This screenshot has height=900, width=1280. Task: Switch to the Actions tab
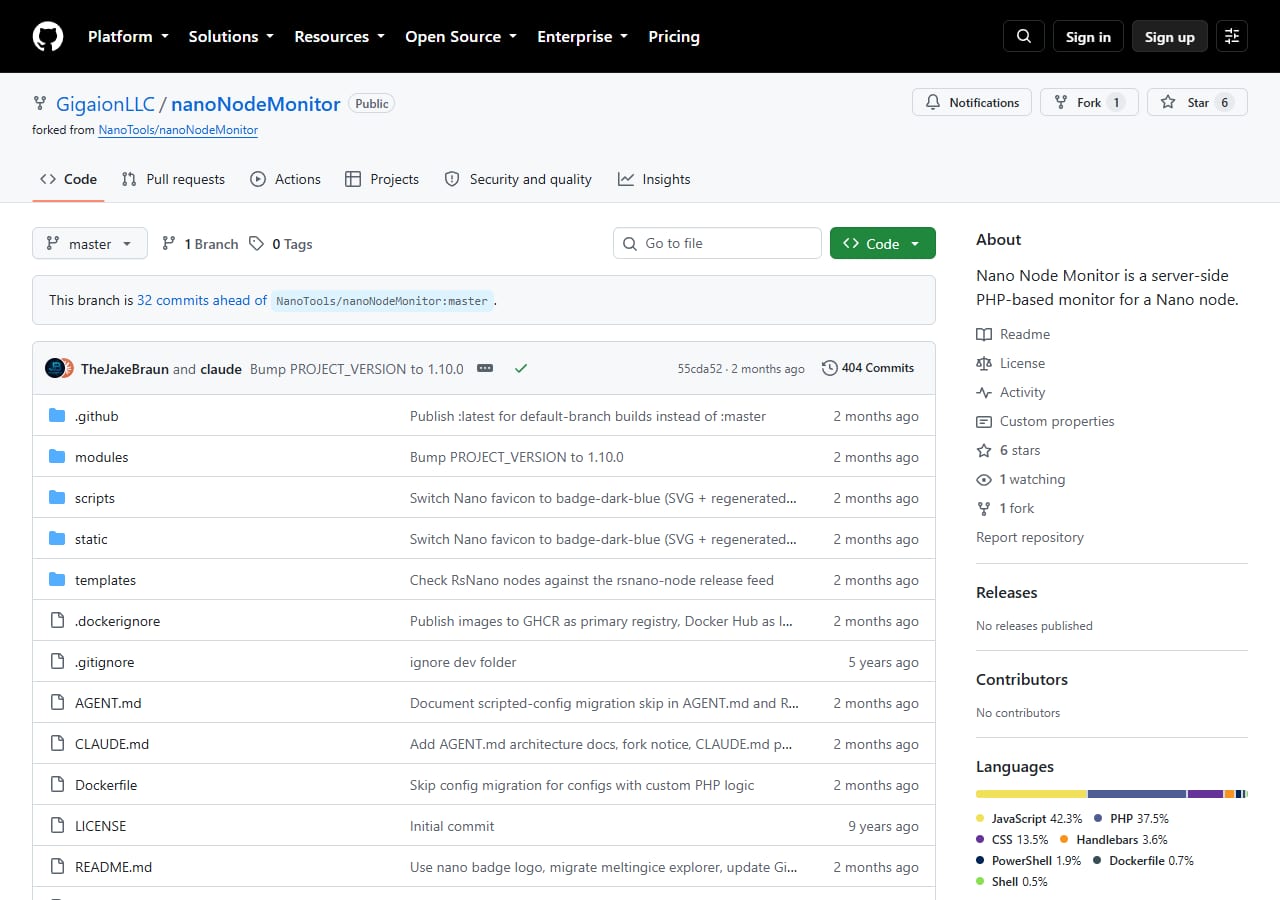click(286, 179)
